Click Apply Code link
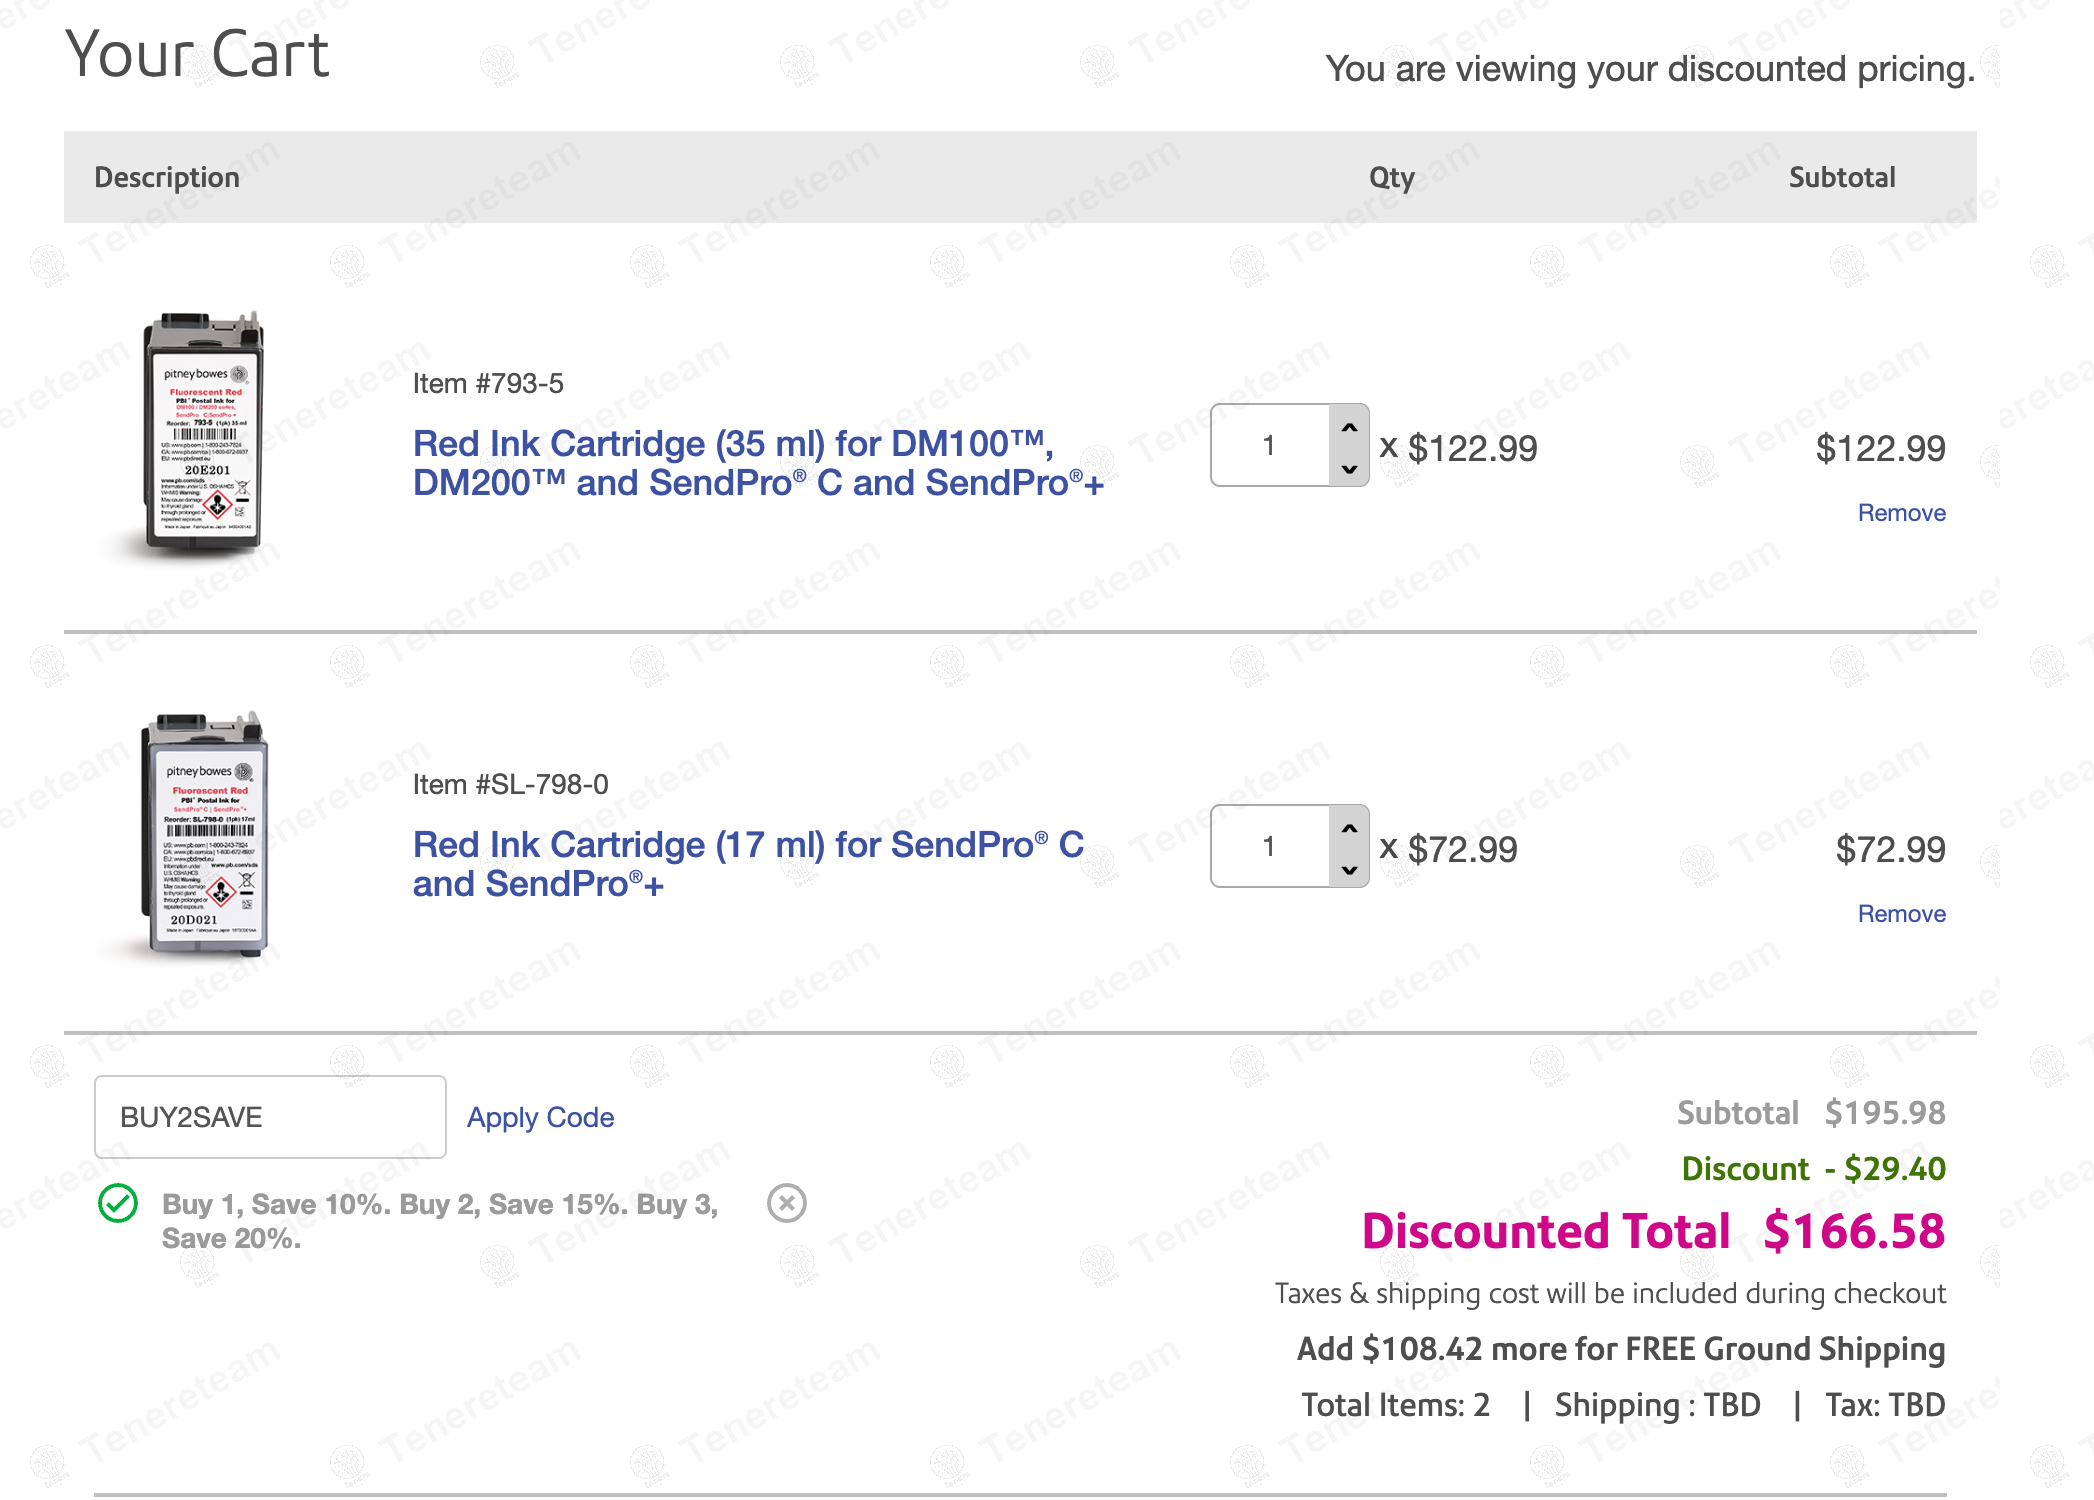Viewport: 2094px width, 1500px height. tap(540, 1117)
